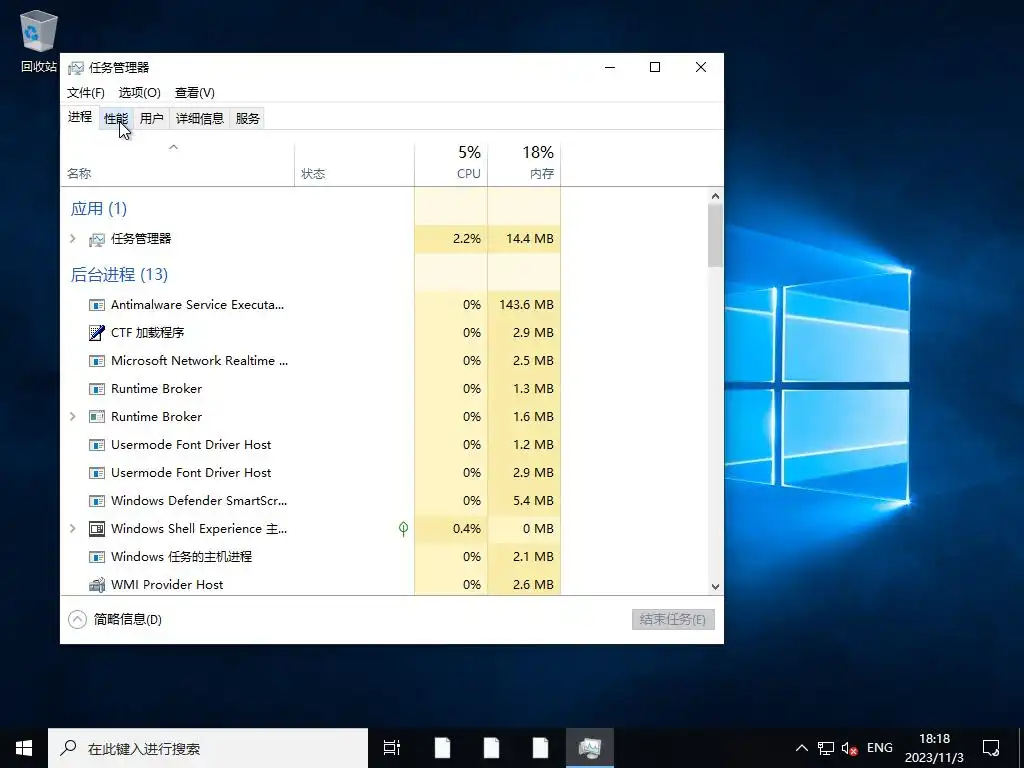Click the 2.2% CPU value

click(x=466, y=239)
